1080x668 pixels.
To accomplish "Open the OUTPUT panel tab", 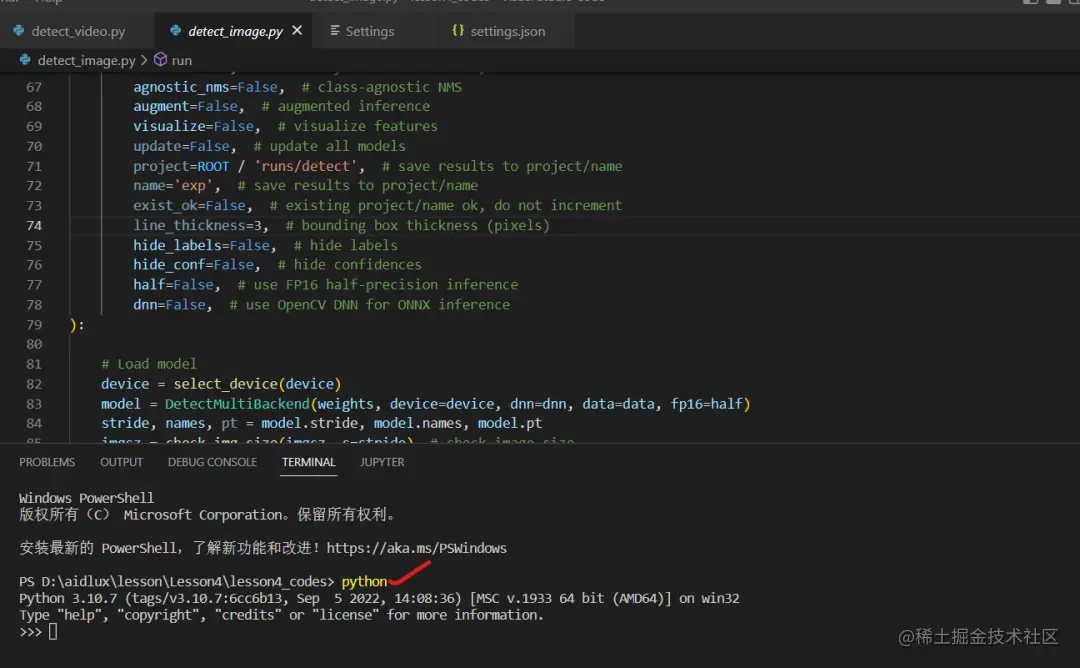I will point(121,462).
